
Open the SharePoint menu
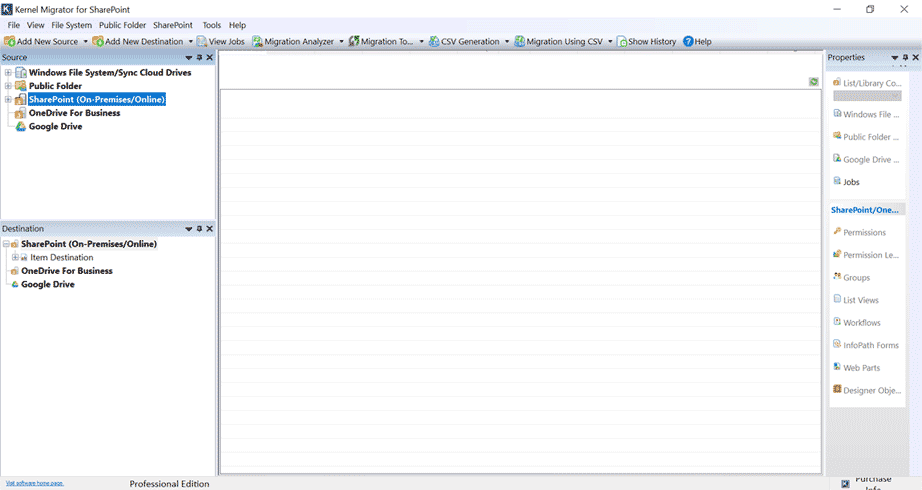pos(173,25)
